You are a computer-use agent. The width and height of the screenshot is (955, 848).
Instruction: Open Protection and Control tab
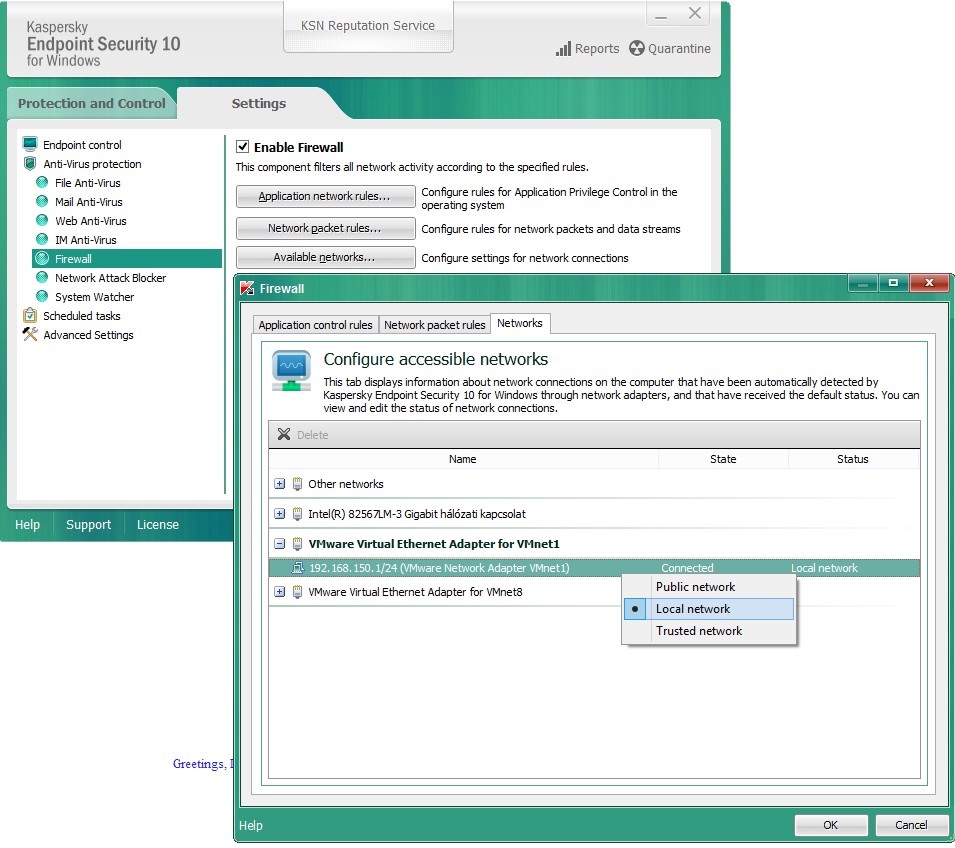[x=91, y=104]
